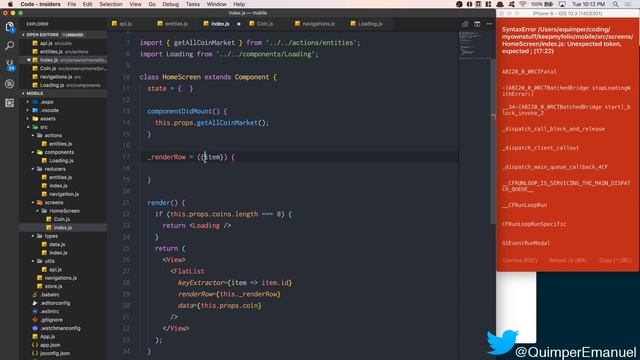Image resolution: width=640 pixels, height=360 pixels.
Task: Open the Selection menu
Action: [111, 4]
